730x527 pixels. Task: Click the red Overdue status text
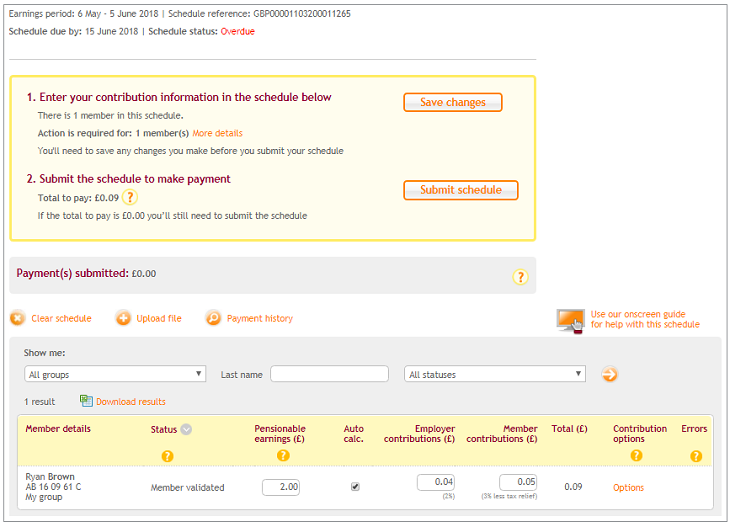pyautogui.click(x=237, y=32)
